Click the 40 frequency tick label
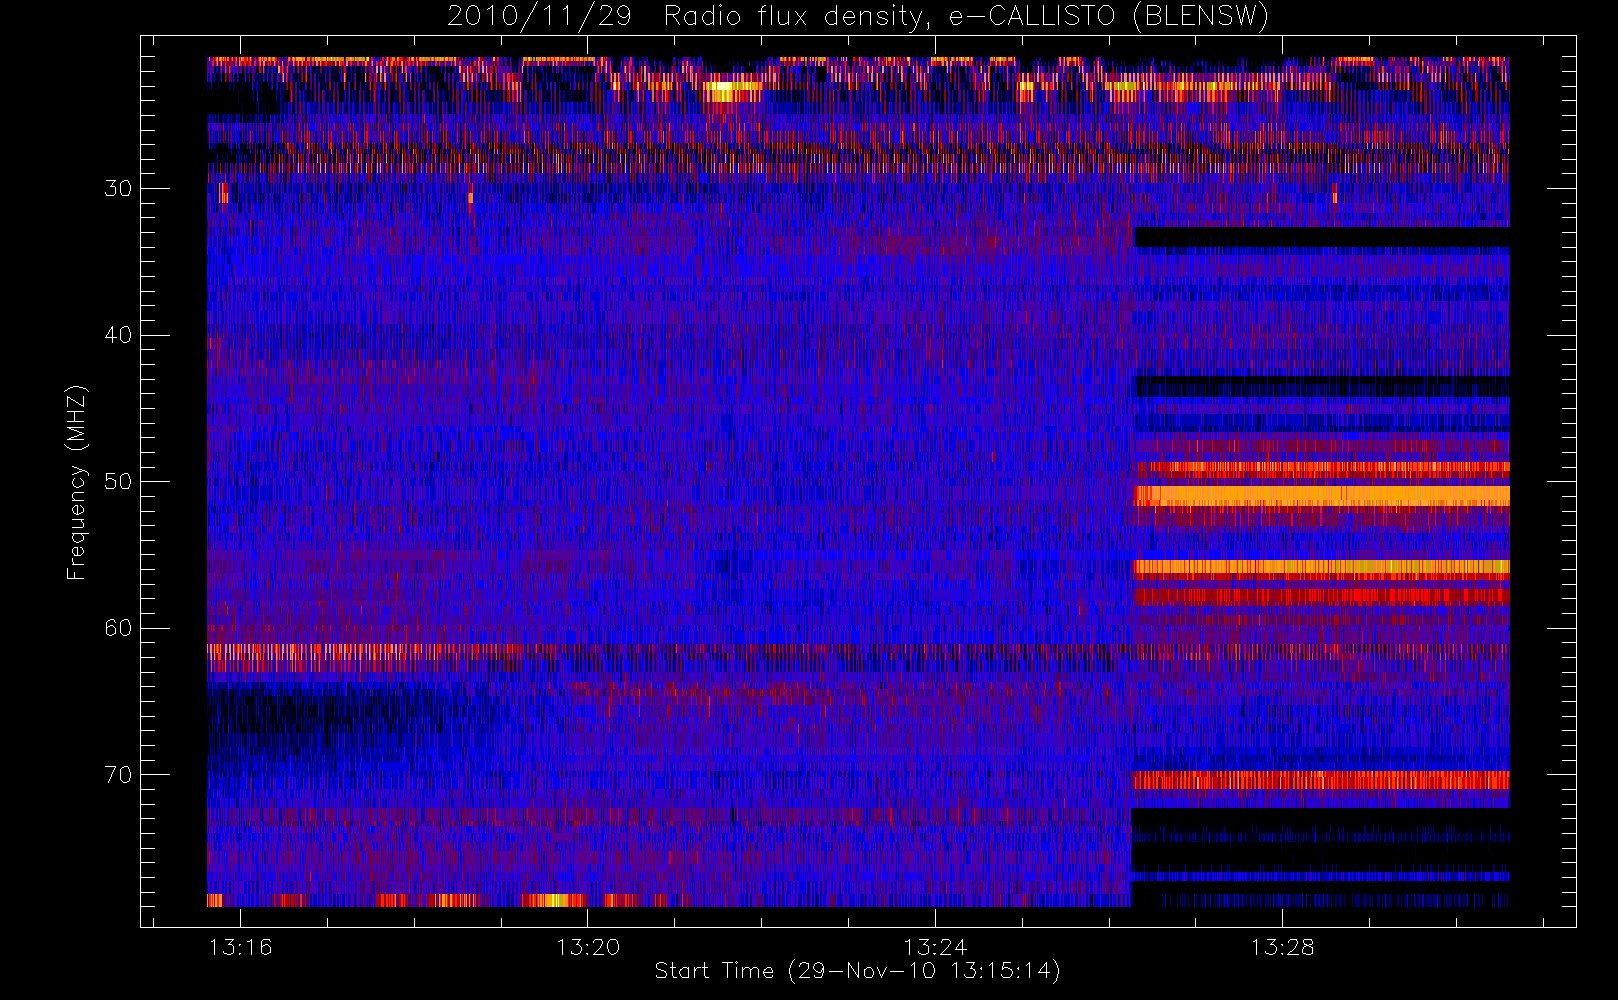 (118, 335)
